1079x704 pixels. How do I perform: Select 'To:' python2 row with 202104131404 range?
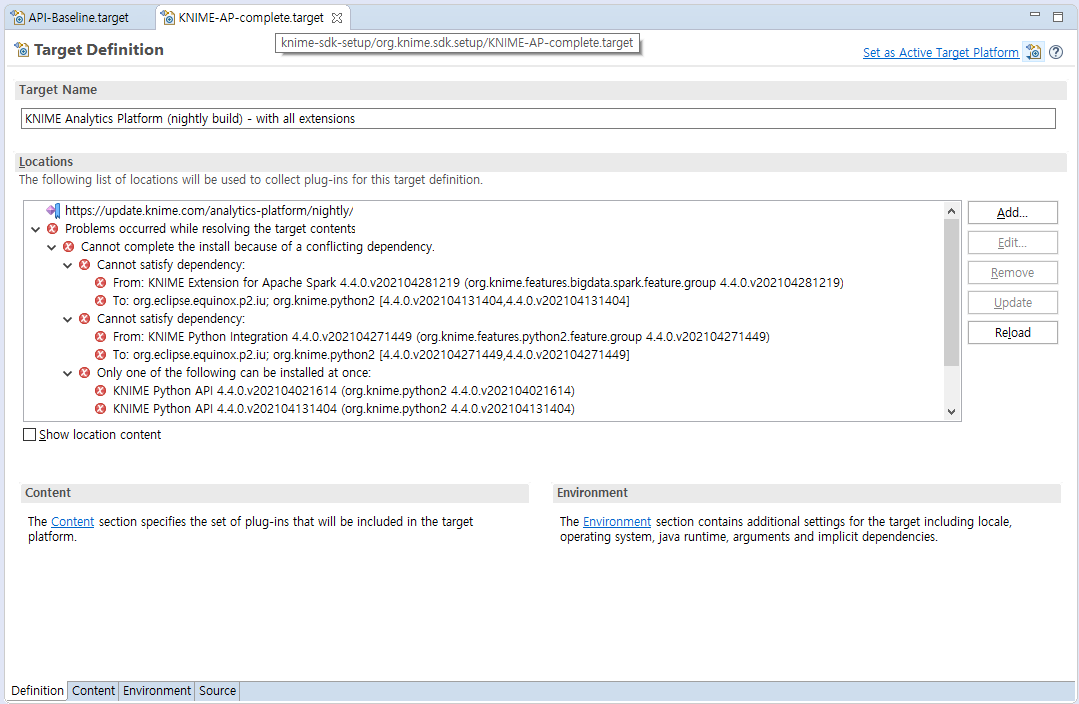(371, 301)
